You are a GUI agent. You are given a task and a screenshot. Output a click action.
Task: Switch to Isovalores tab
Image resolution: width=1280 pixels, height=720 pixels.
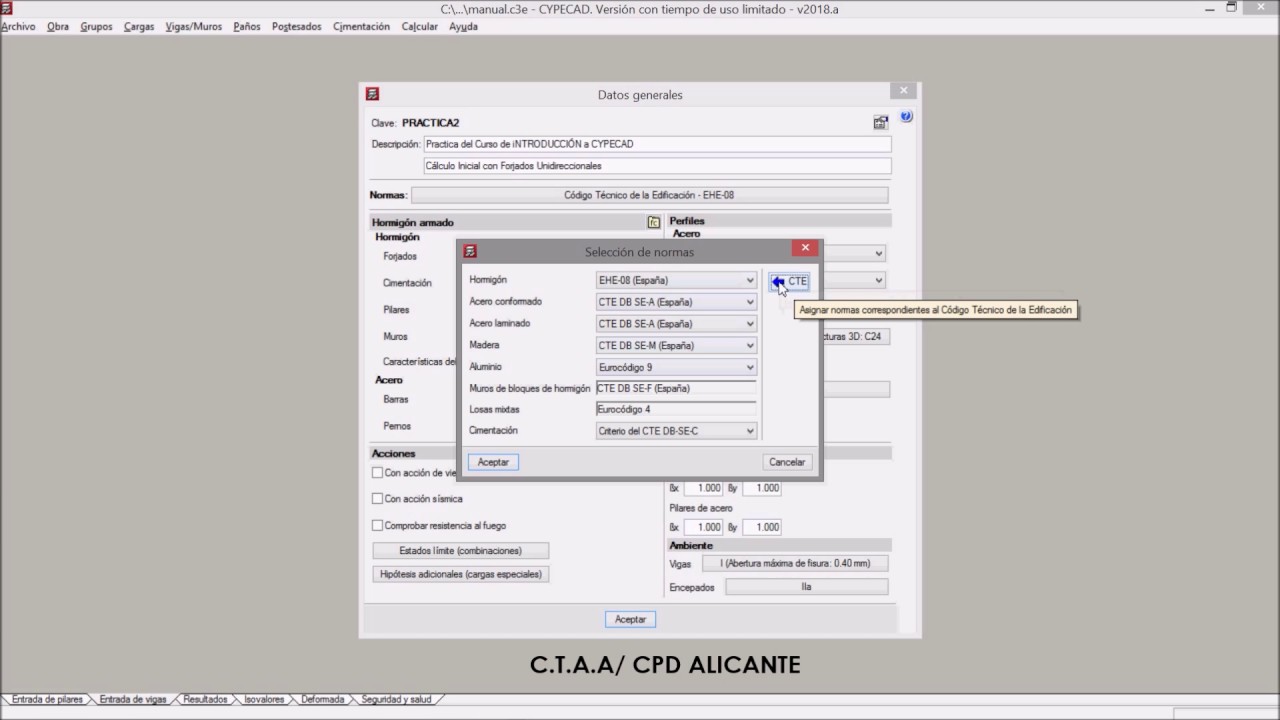point(265,700)
